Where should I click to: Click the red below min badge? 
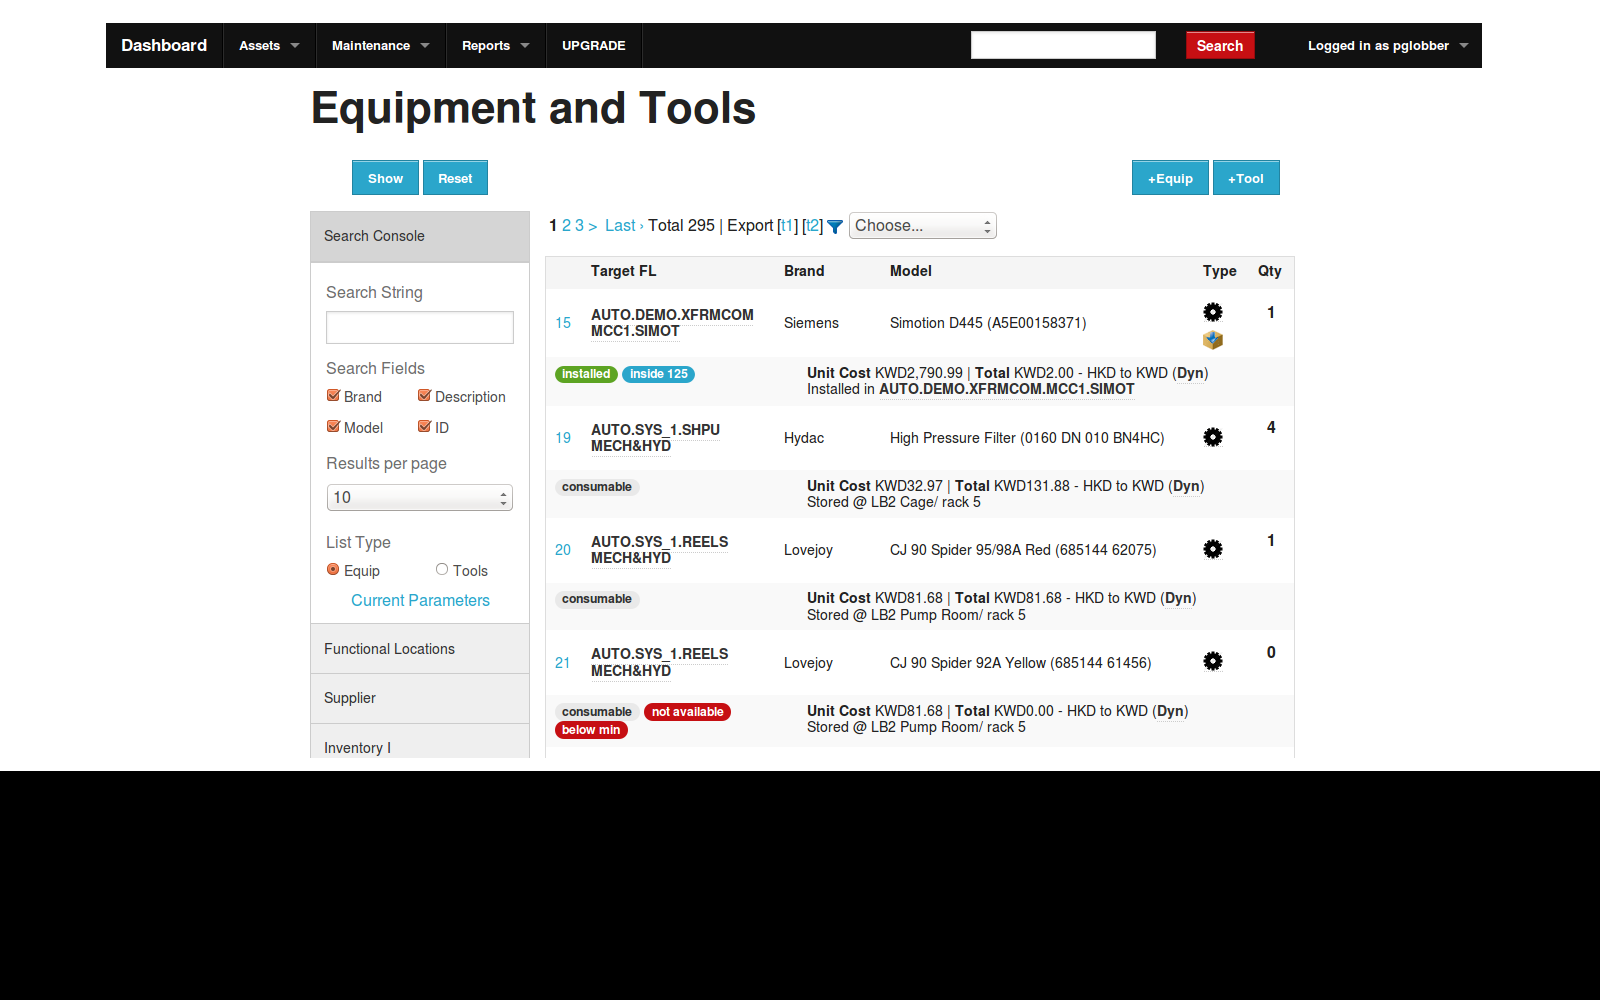[591, 730]
